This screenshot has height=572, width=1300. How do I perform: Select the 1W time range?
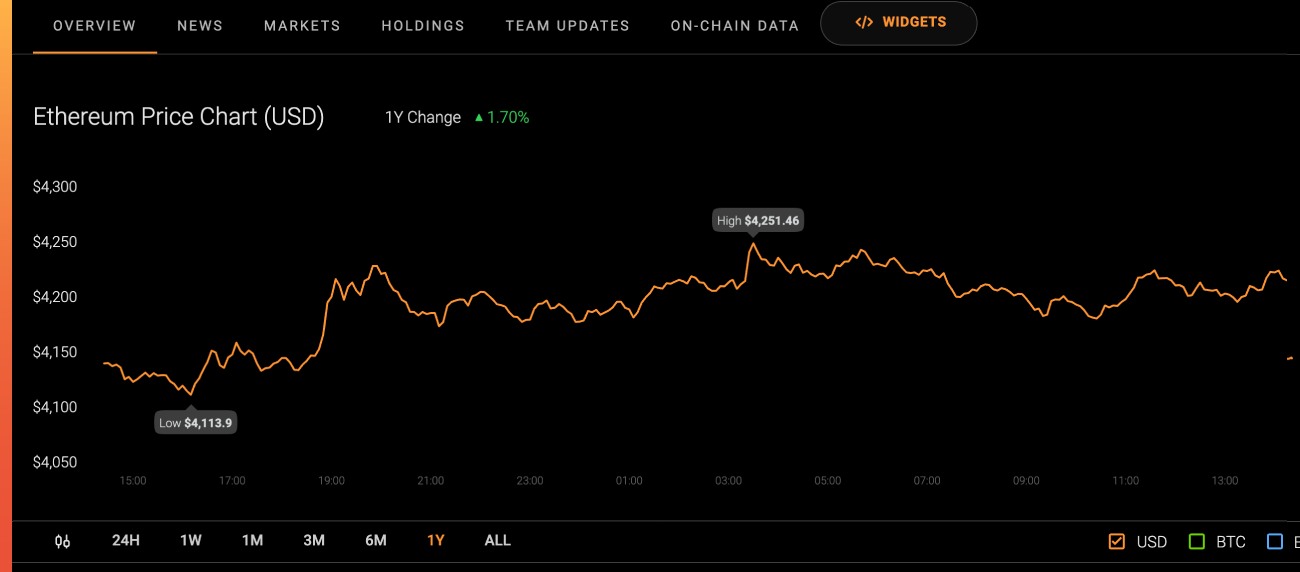pyautogui.click(x=191, y=541)
